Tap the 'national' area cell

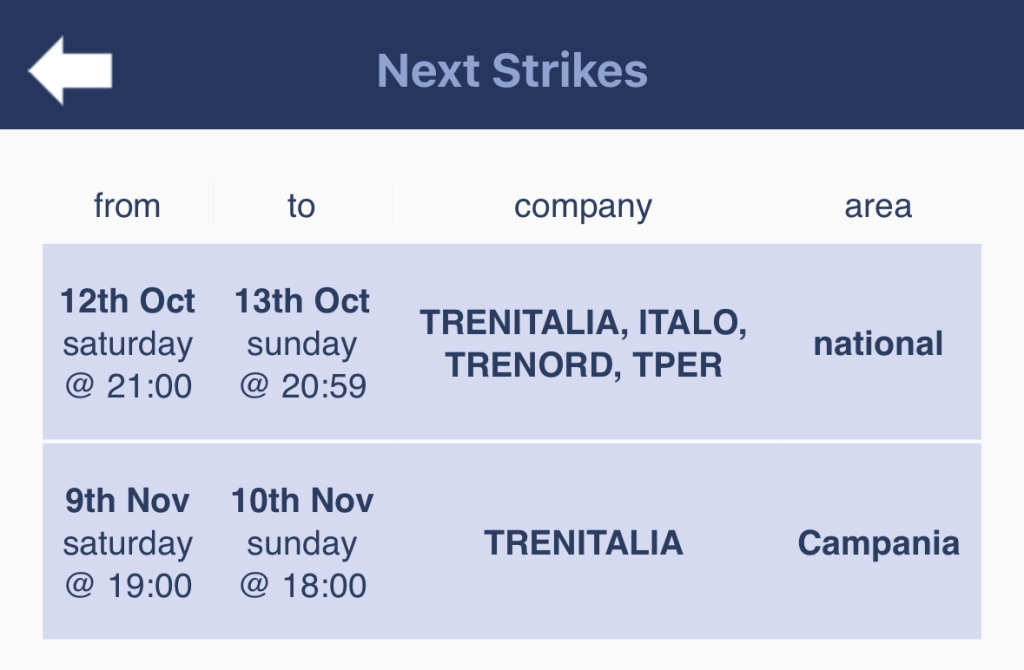tap(878, 343)
